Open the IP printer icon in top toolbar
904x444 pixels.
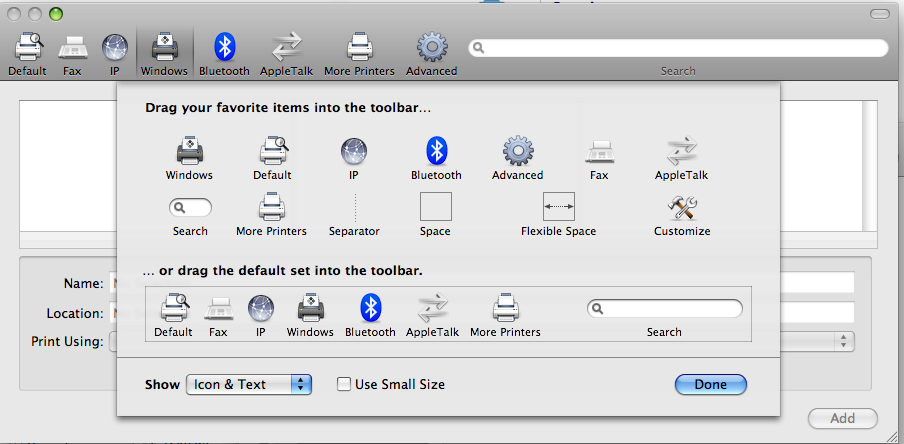[x=115, y=47]
